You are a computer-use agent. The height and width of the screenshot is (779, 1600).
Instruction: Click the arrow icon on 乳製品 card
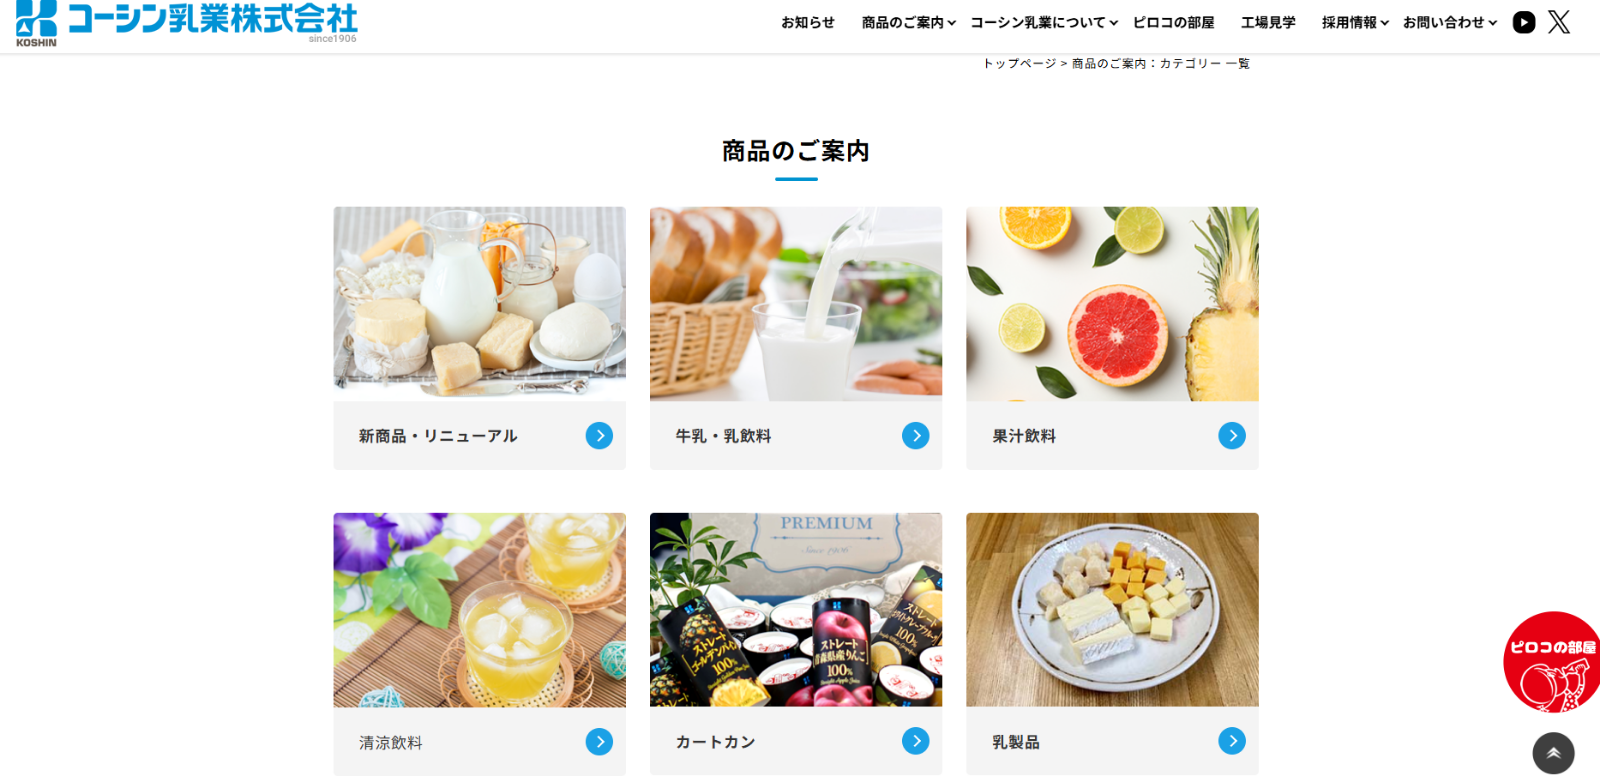1232,741
